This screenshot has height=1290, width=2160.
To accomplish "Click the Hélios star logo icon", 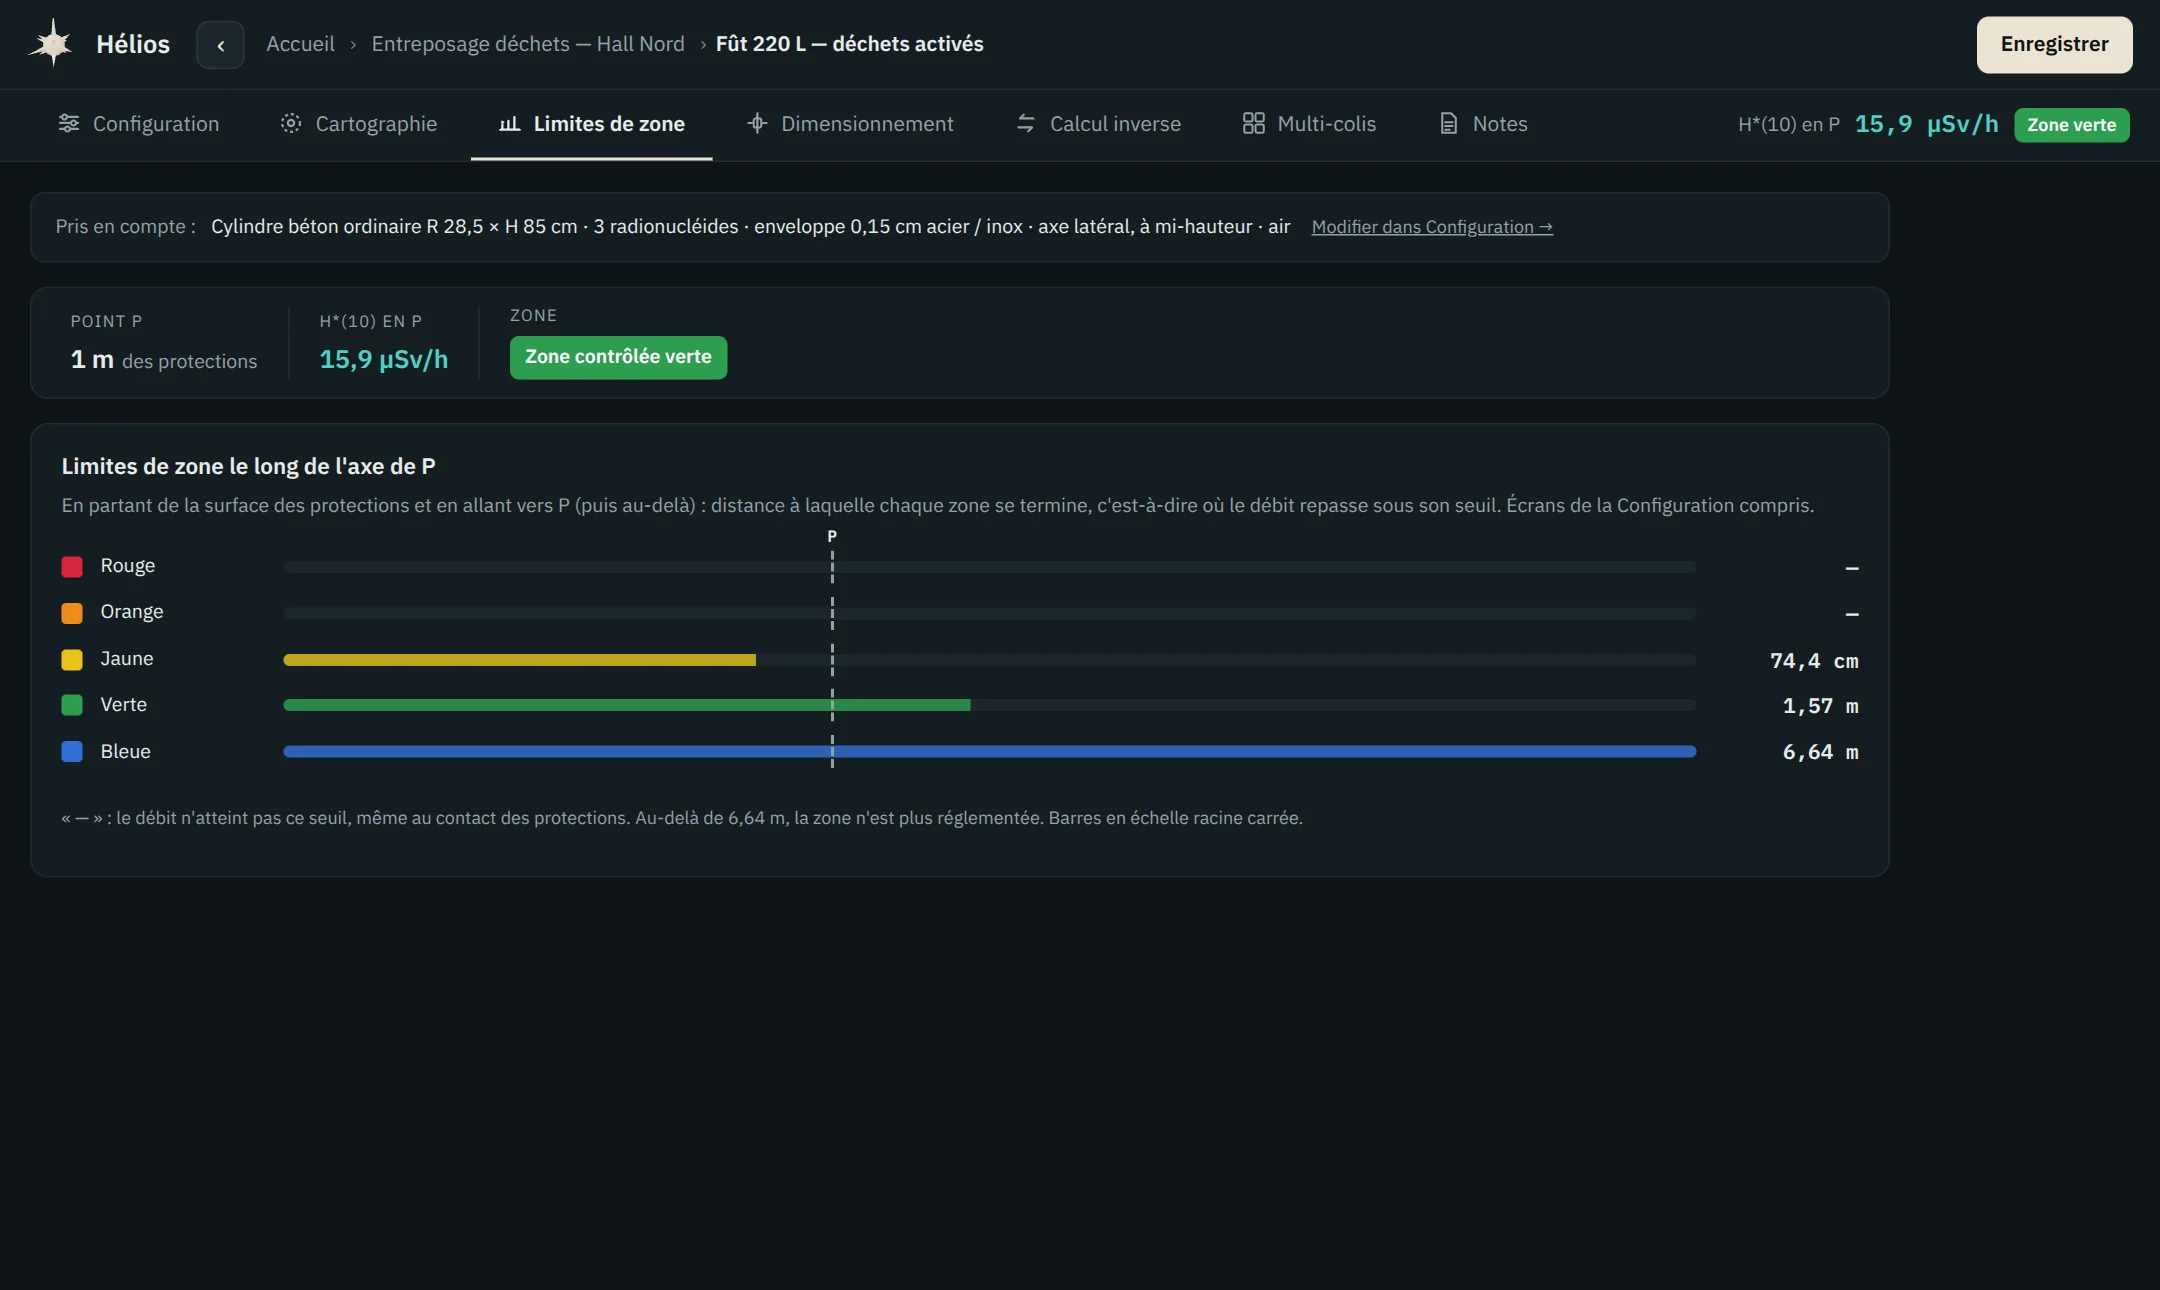I will (x=52, y=44).
